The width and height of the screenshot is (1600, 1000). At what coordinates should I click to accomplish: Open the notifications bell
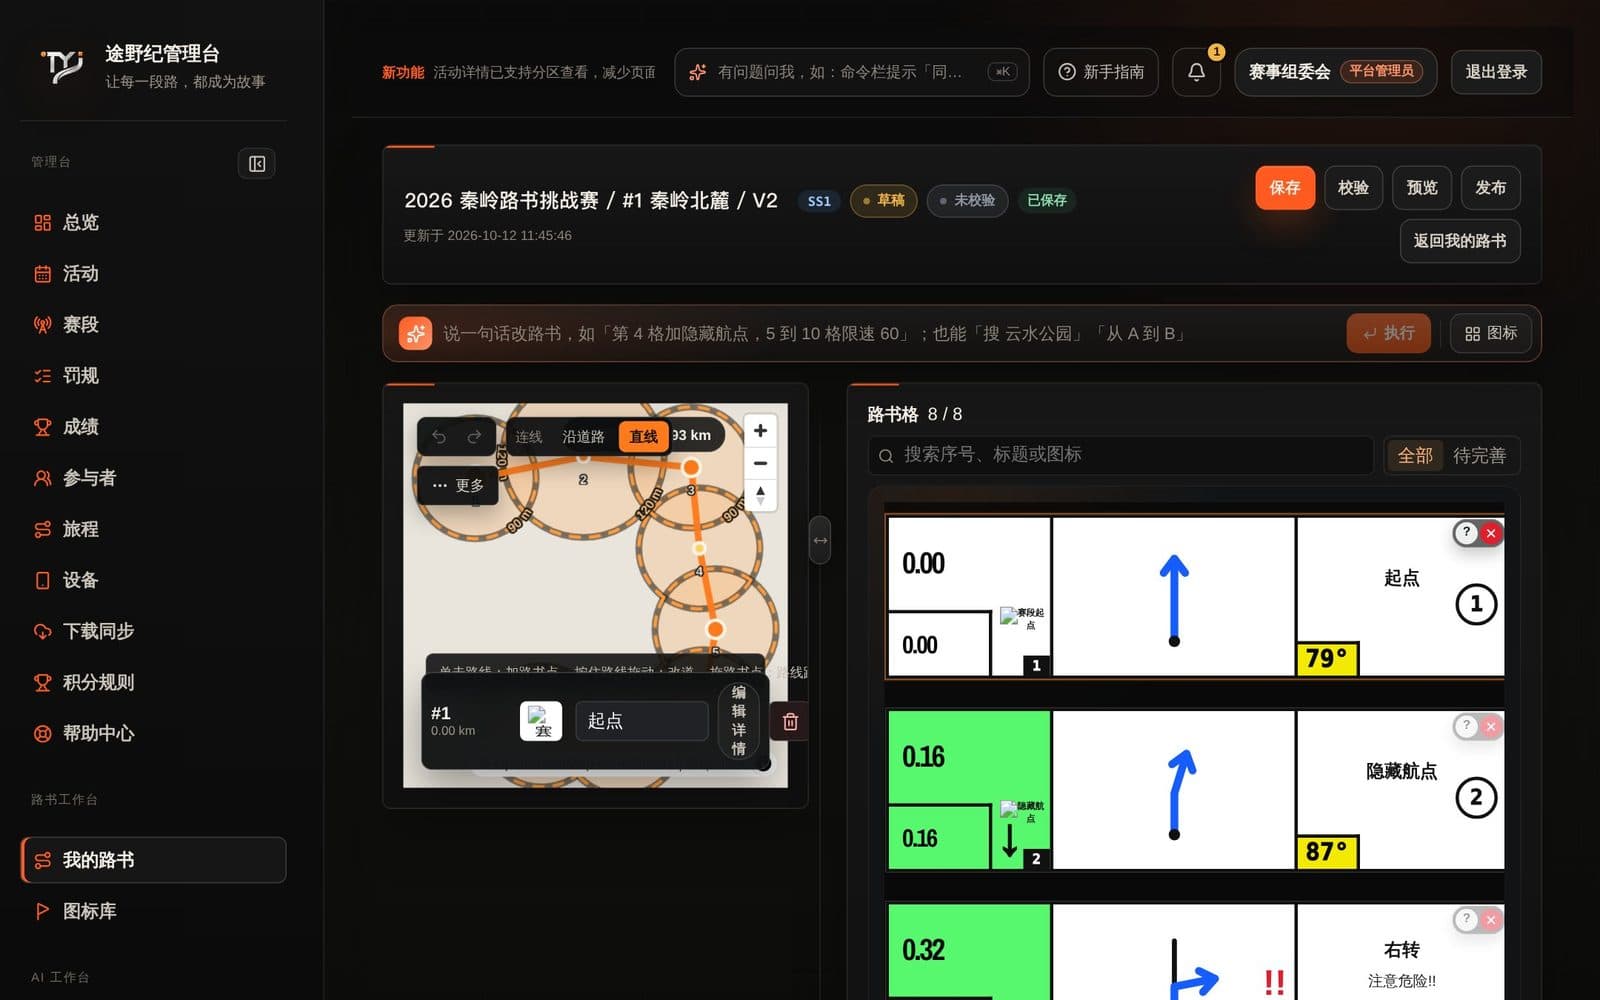point(1196,72)
